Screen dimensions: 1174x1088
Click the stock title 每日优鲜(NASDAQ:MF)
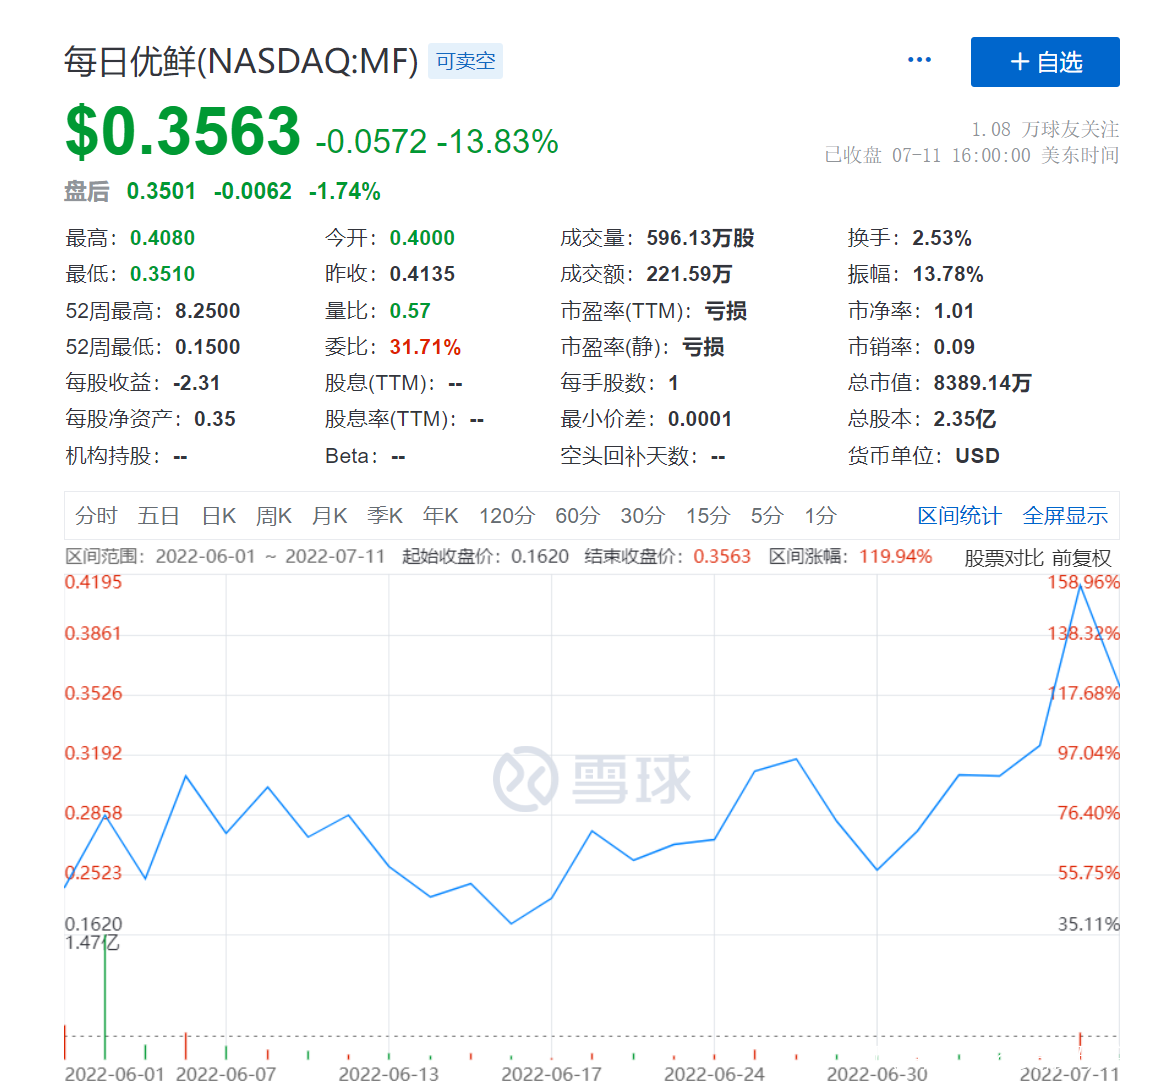pyautogui.click(x=240, y=61)
